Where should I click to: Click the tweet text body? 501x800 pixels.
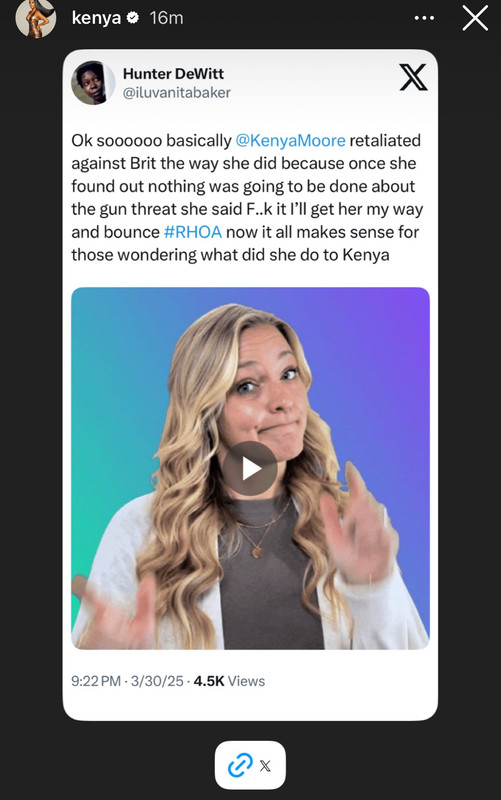coord(247,197)
